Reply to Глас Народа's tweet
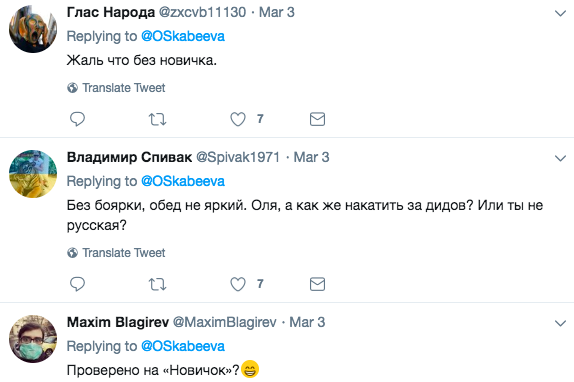This screenshot has width=574, height=382. pyautogui.click(x=77, y=119)
